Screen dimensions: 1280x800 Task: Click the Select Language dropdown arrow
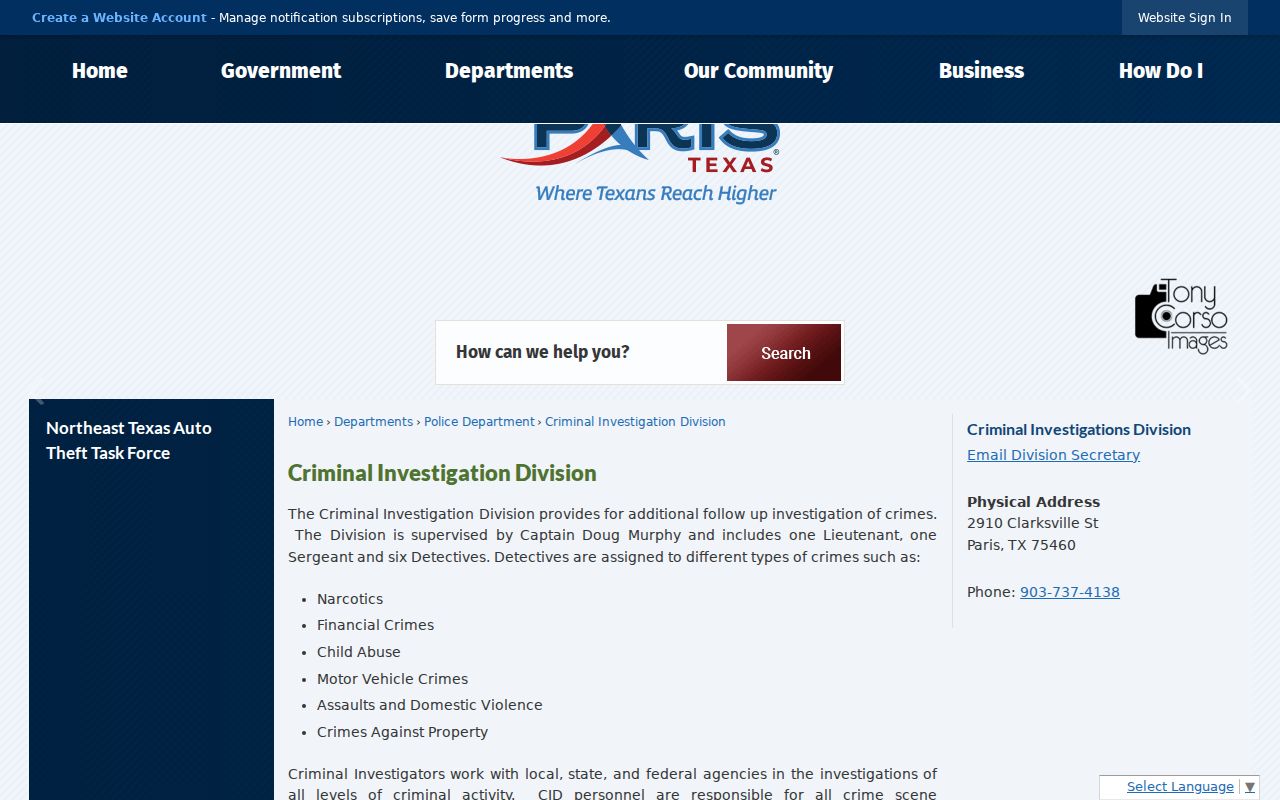click(x=1249, y=788)
